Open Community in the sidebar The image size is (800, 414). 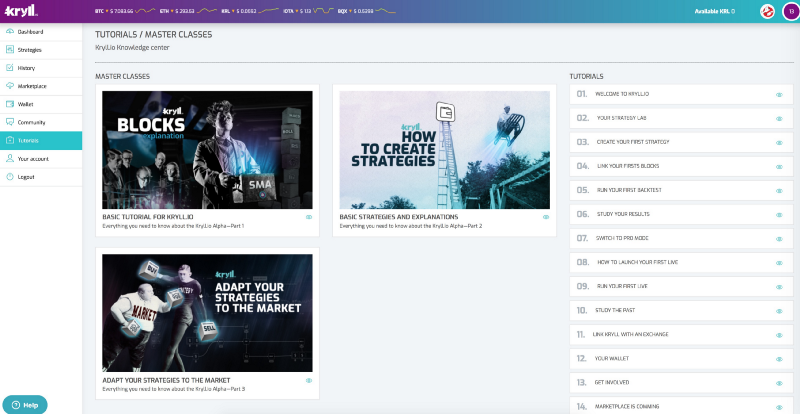[x=41, y=123]
